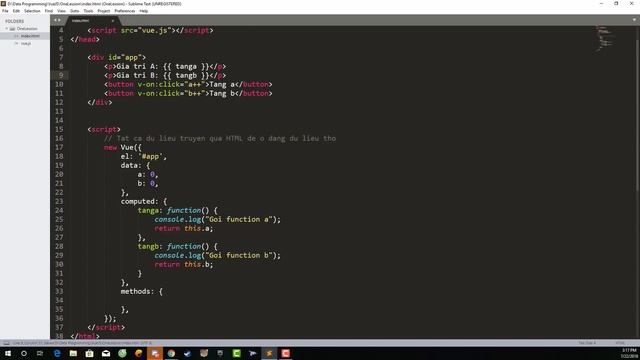Open the Preferences menu
The height and width of the screenshot is (360, 640).
(124, 11)
